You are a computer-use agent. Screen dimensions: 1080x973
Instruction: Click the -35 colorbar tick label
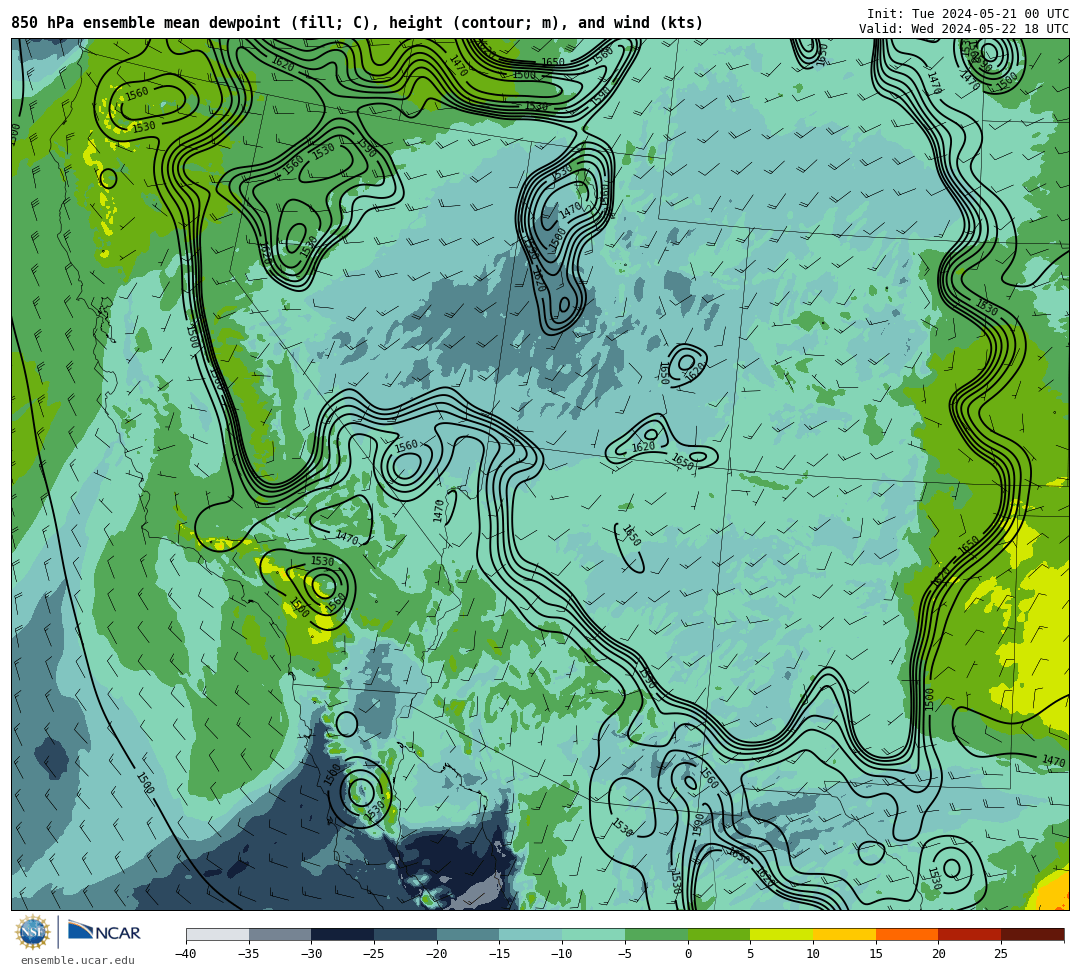coord(249,954)
